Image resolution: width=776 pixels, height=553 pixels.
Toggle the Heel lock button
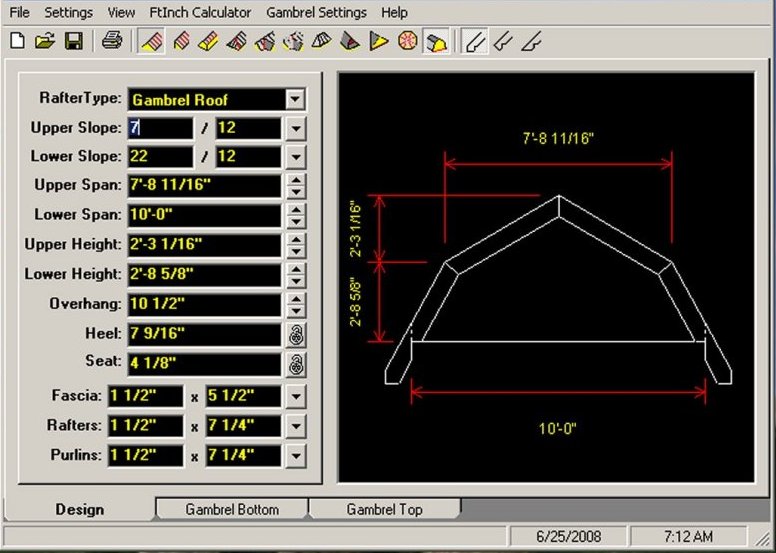tap(296, 335)
